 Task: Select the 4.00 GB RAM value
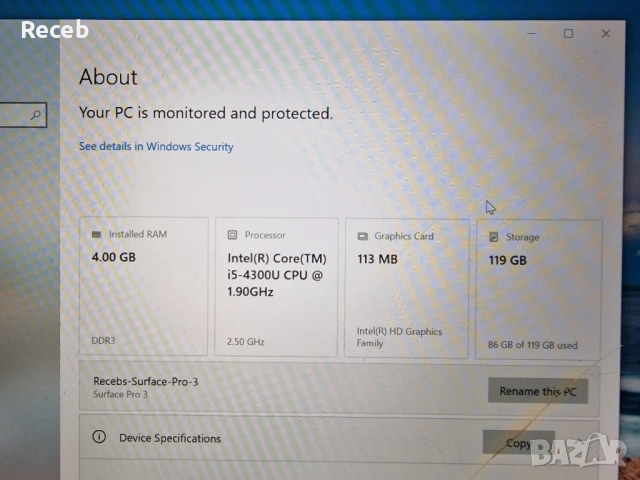point(113,257)
